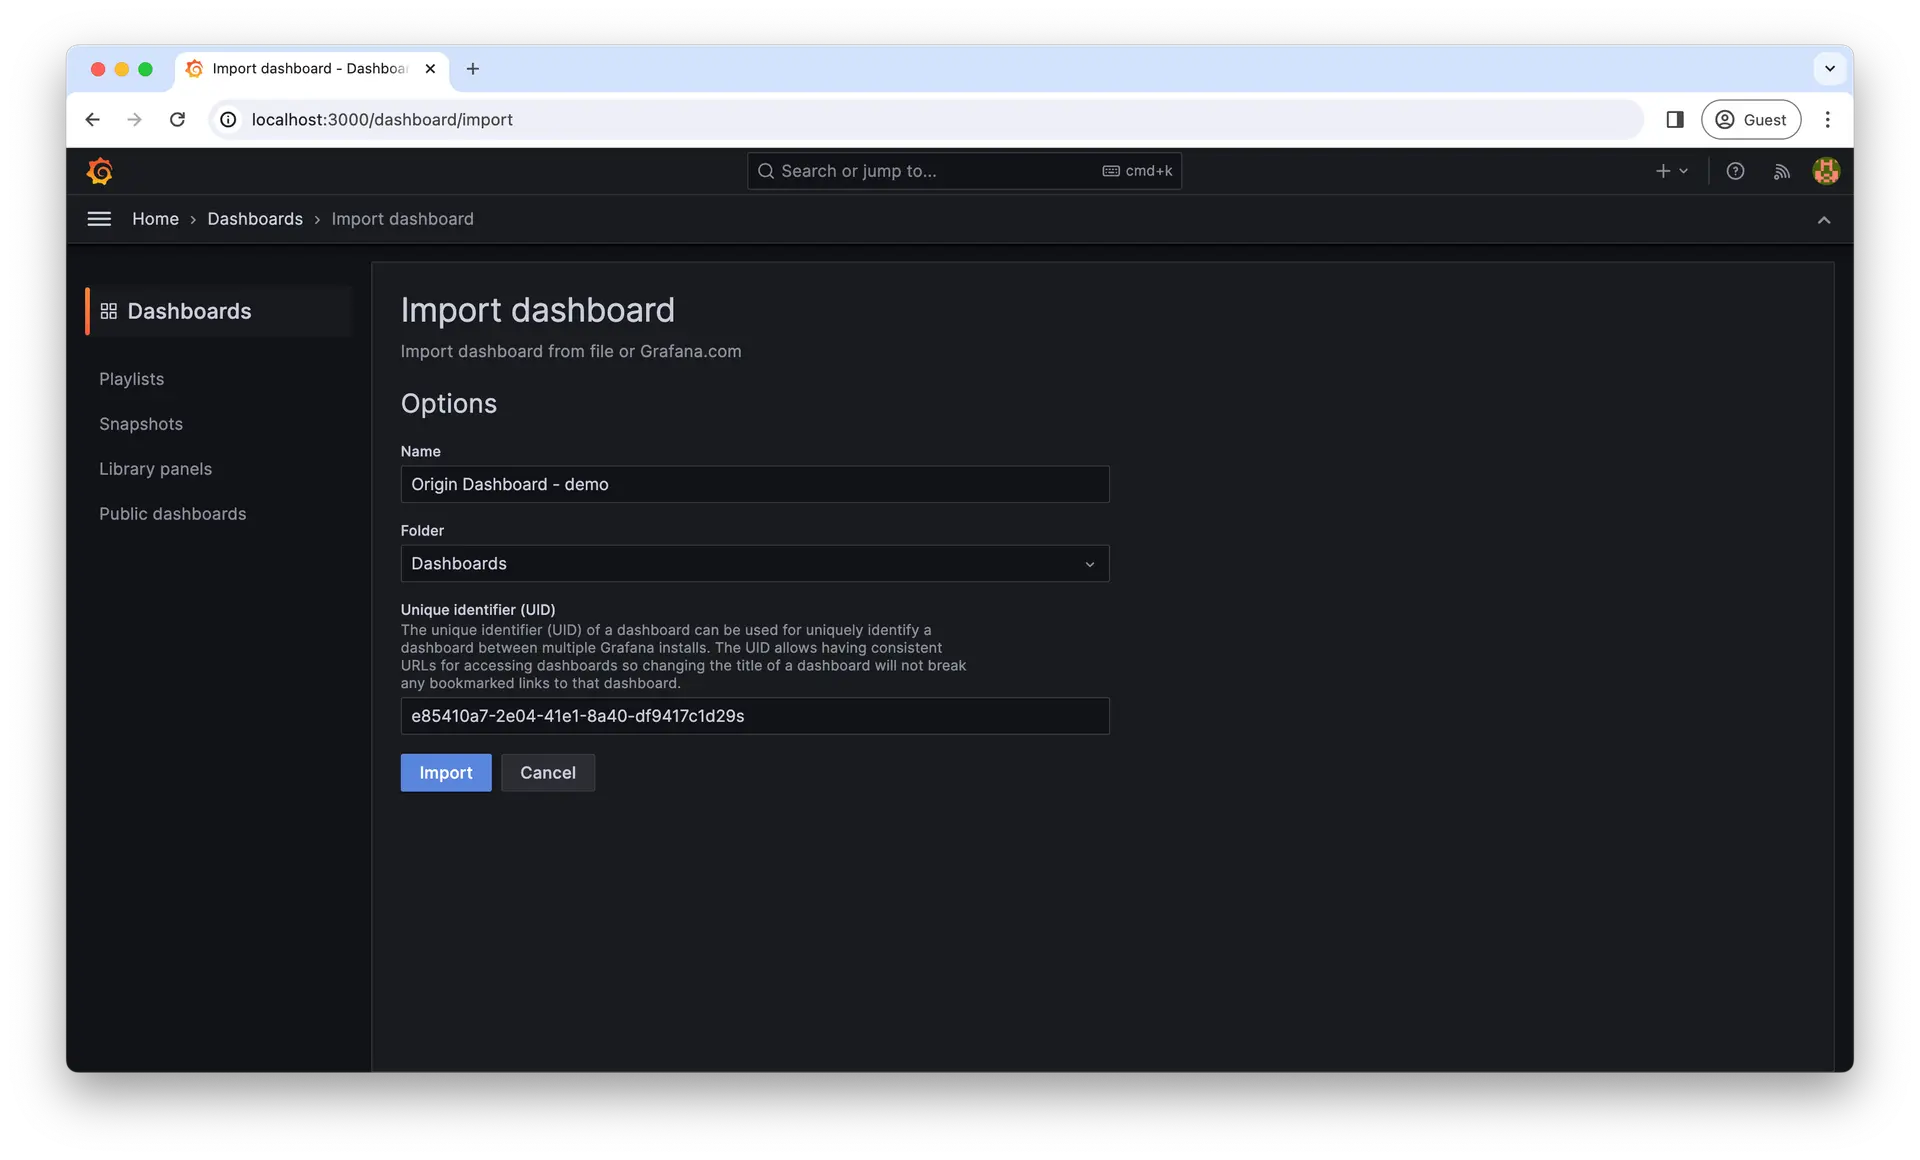Click the Folder field label

[x=422, y=530]
